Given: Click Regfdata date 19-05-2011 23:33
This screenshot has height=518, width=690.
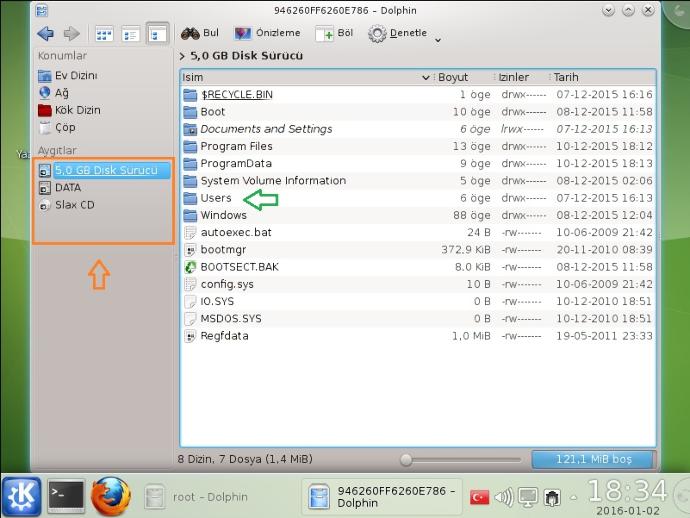Looking at the screenshot, I should (604, 336).
